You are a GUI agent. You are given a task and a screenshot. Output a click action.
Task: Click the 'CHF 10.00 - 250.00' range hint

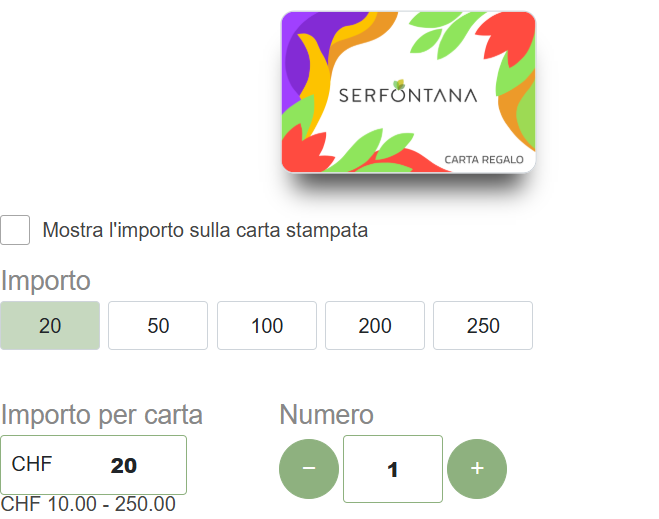tap(88, 504)
